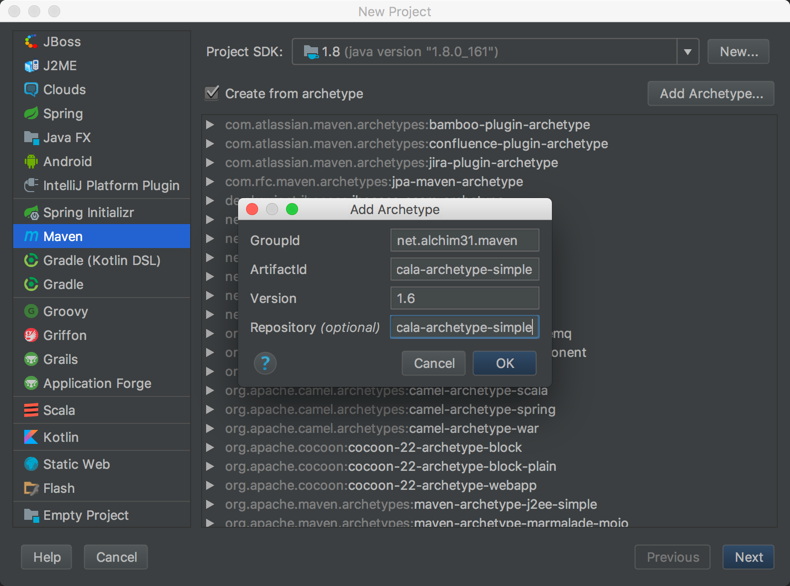This screenshot has width=790, height=586.
Task: Expand the jira-plugin-archetype row
Action: coord(210,162)
